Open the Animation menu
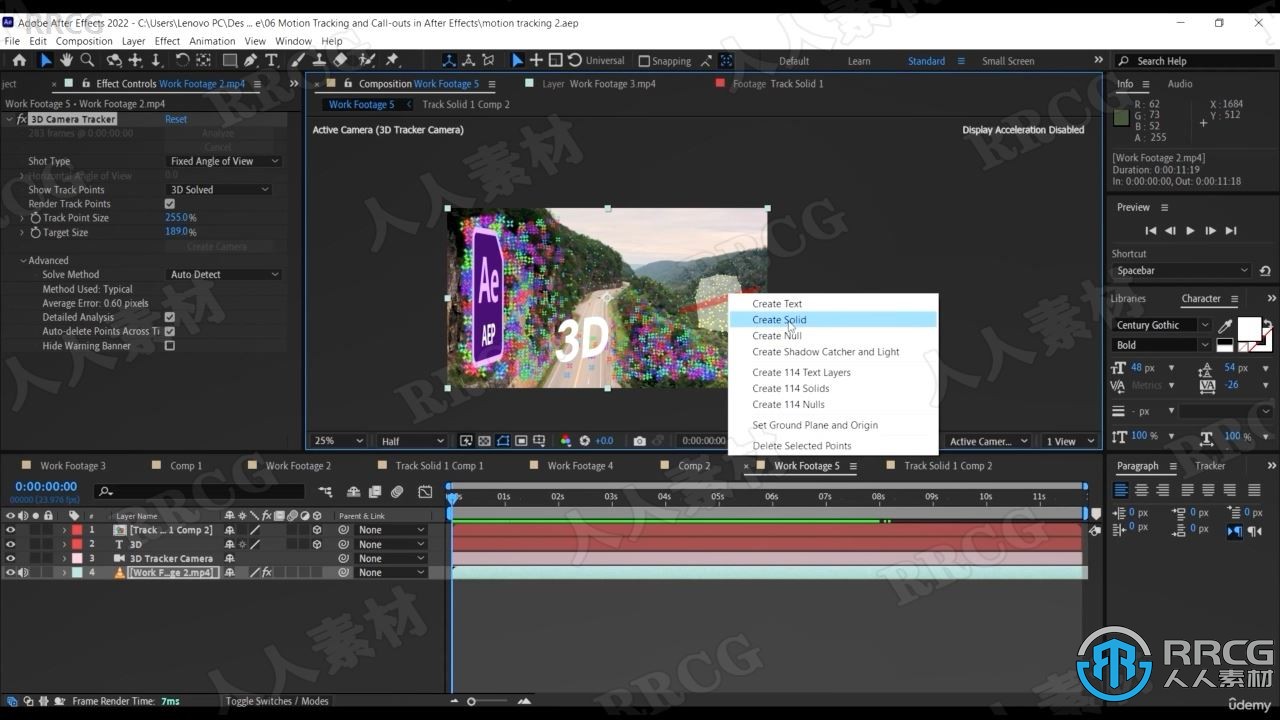 pyautogui.click(x=212, y=41)
